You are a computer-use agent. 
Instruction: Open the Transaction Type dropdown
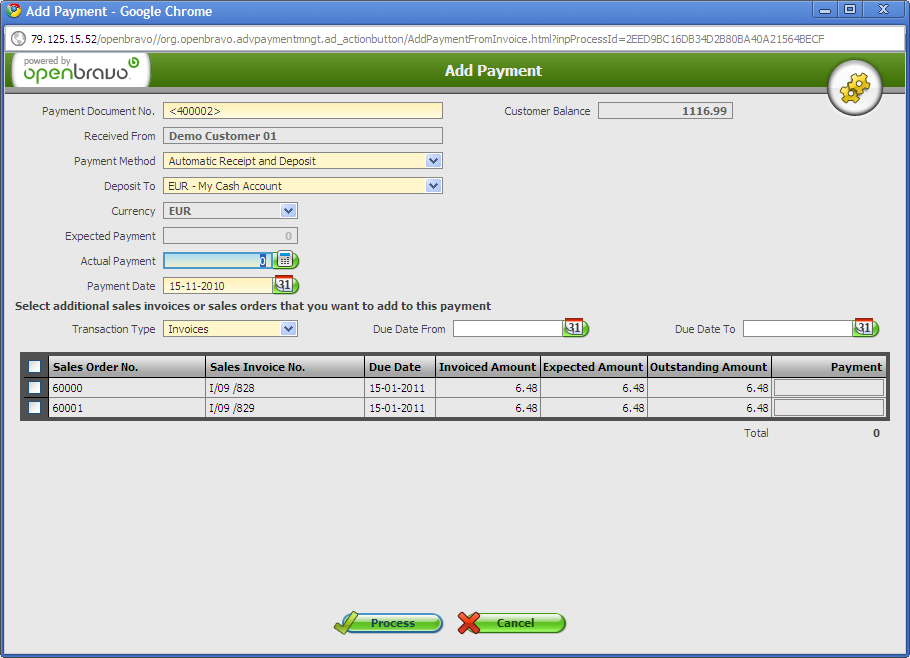(x=288, y=329)
